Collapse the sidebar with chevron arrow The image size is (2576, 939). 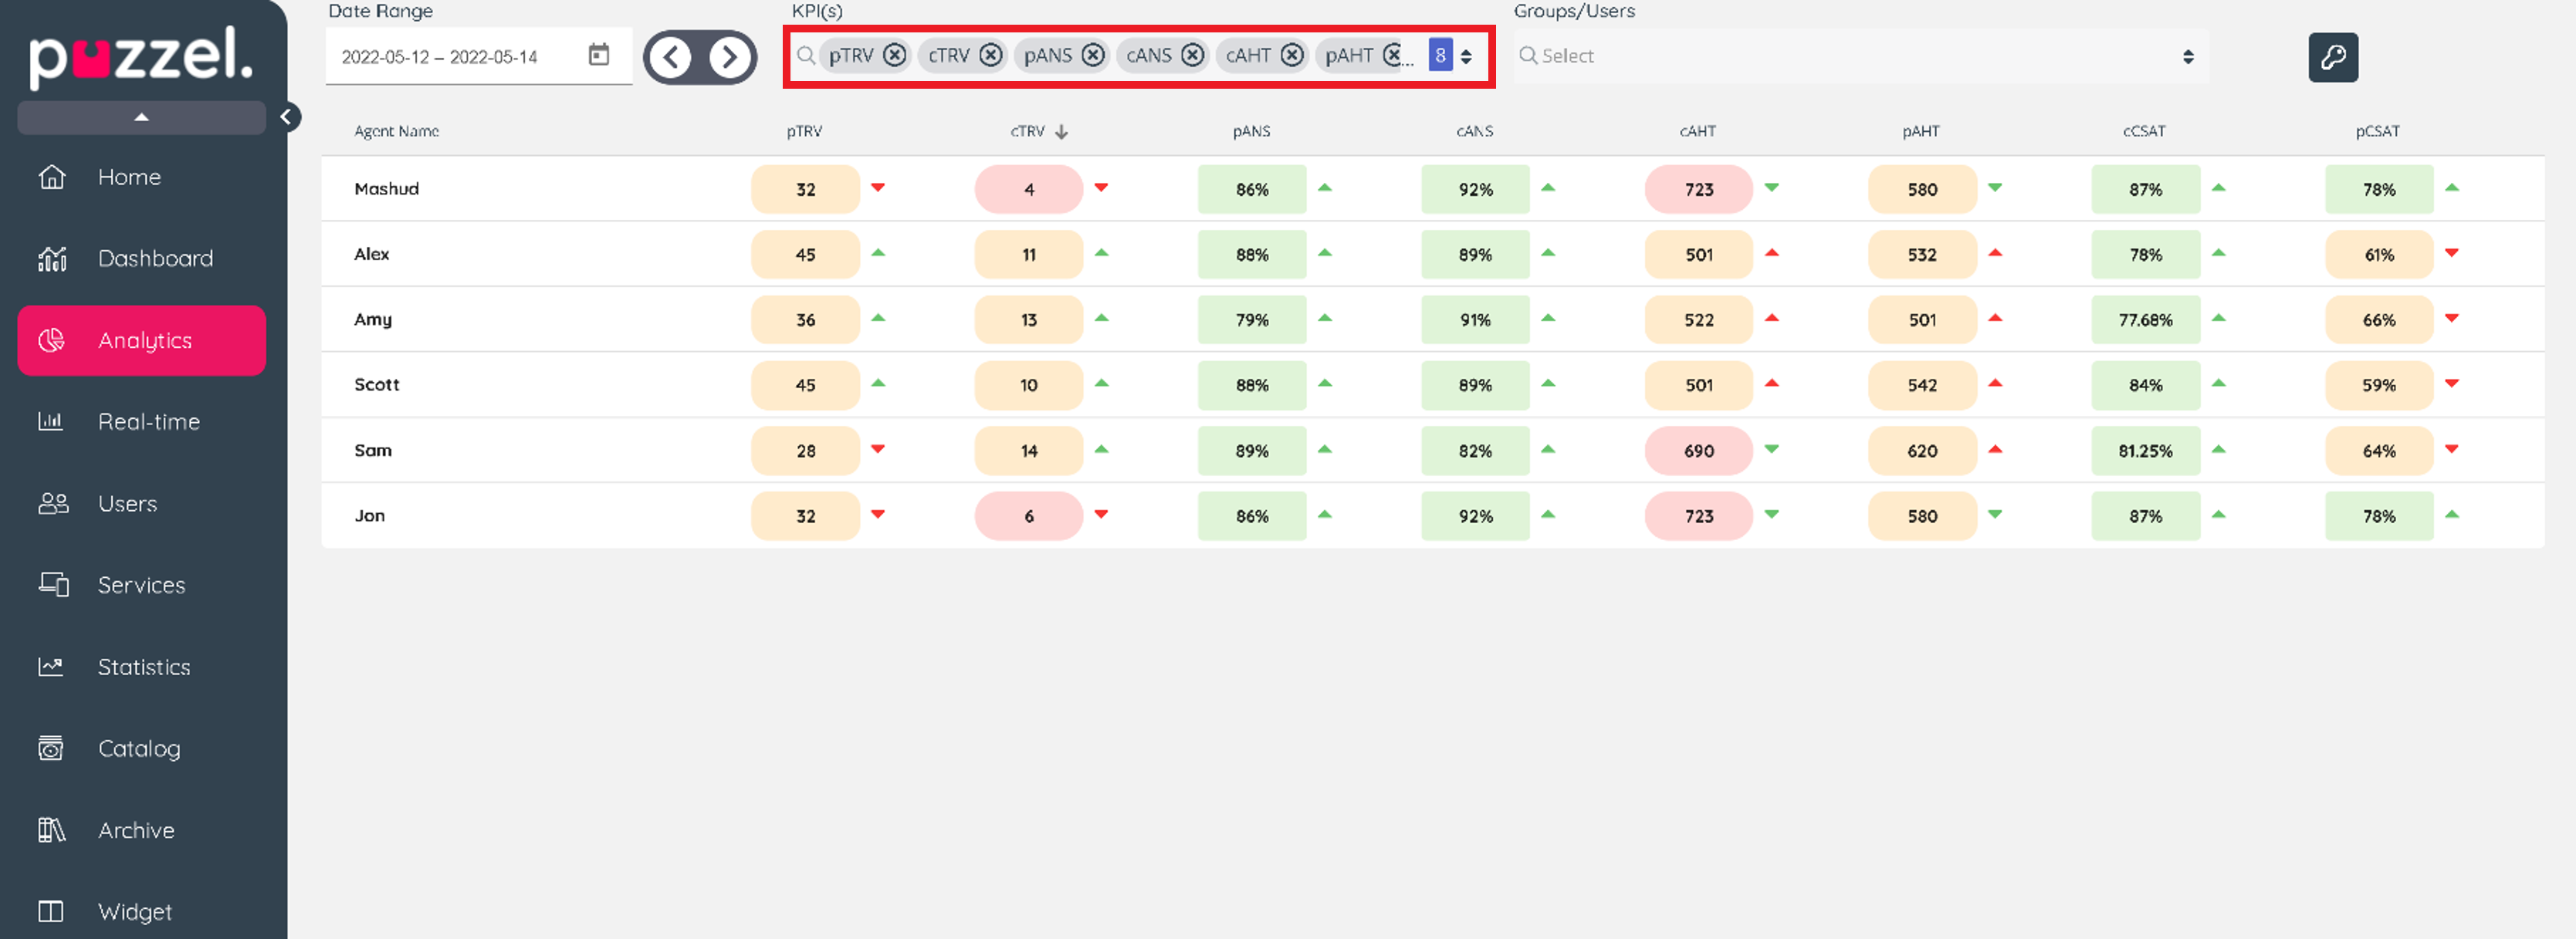286,117
